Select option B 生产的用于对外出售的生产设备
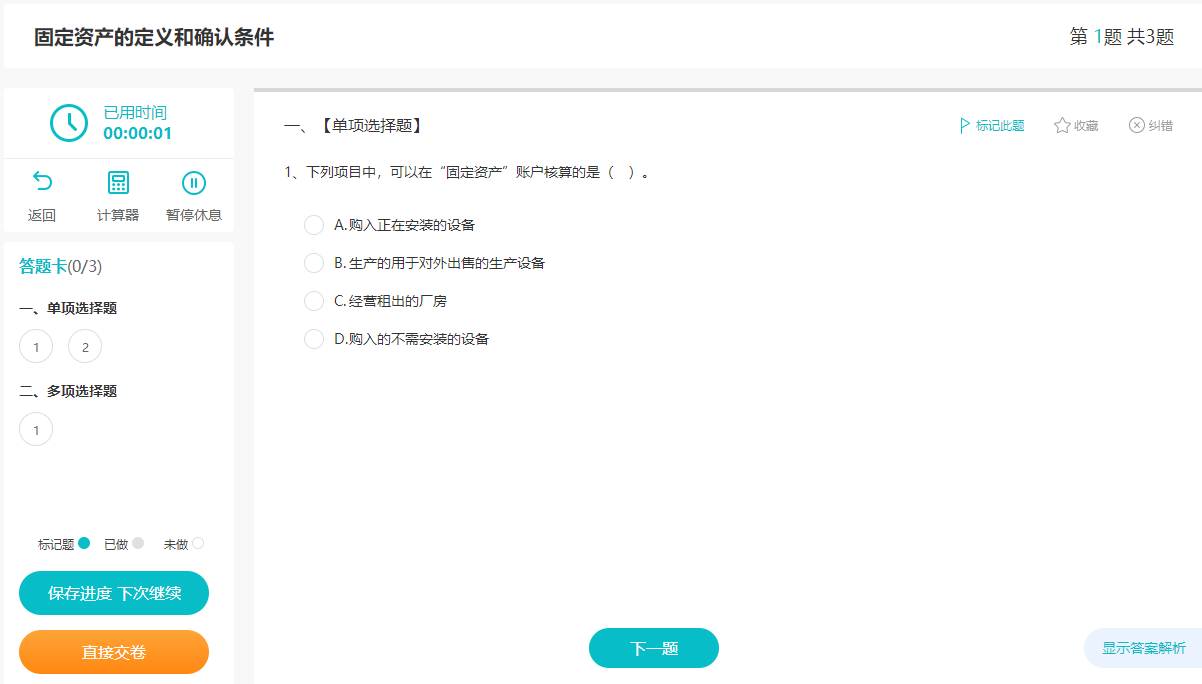This screenshot has width=1202, height=684. pos(314,263)
